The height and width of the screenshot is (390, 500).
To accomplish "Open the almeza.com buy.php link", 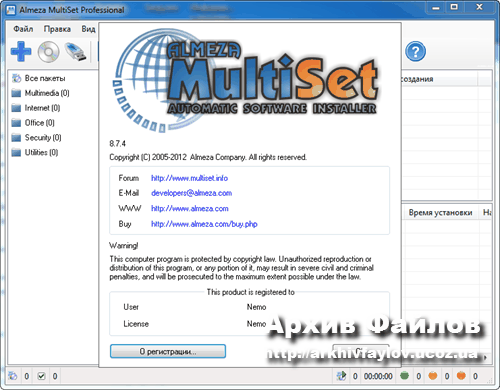I will (204, 224).
